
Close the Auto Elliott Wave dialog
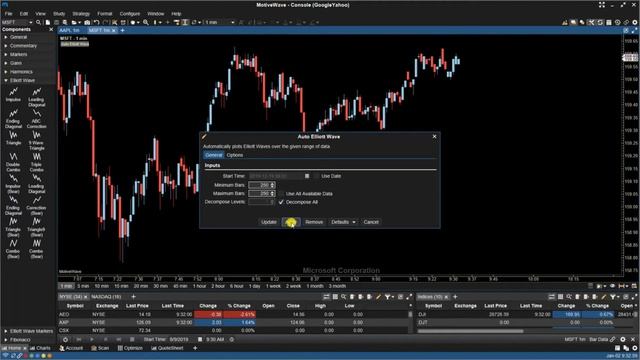434,136
